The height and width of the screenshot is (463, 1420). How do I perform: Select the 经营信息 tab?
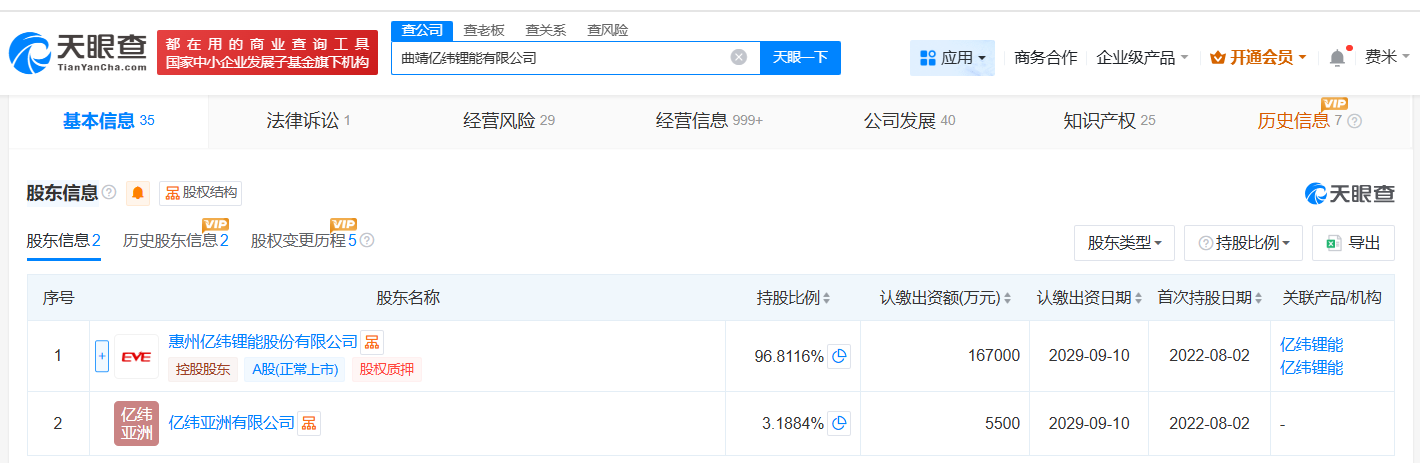[709, 121]
